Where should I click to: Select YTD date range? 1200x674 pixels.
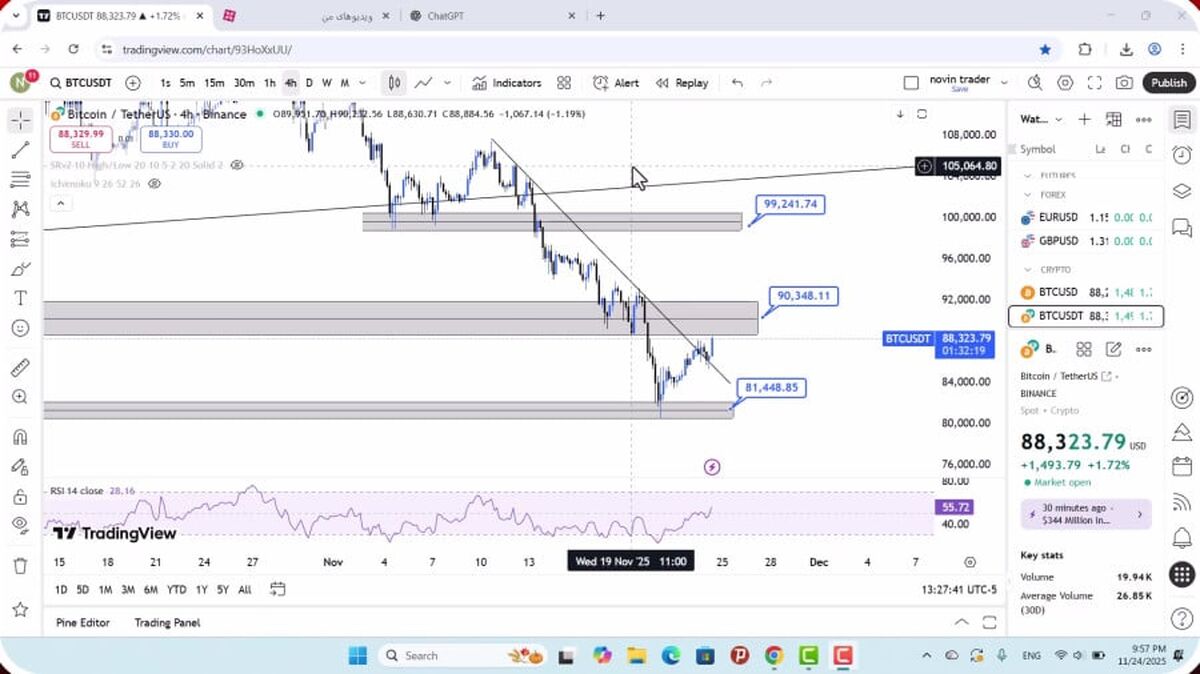point(176,590)
